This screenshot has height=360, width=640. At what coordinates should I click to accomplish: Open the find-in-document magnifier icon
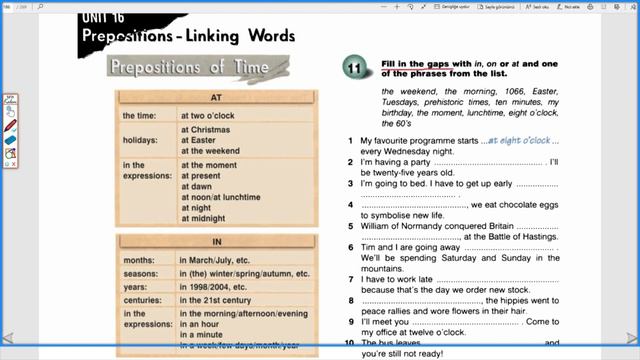(x=40, y=7)
